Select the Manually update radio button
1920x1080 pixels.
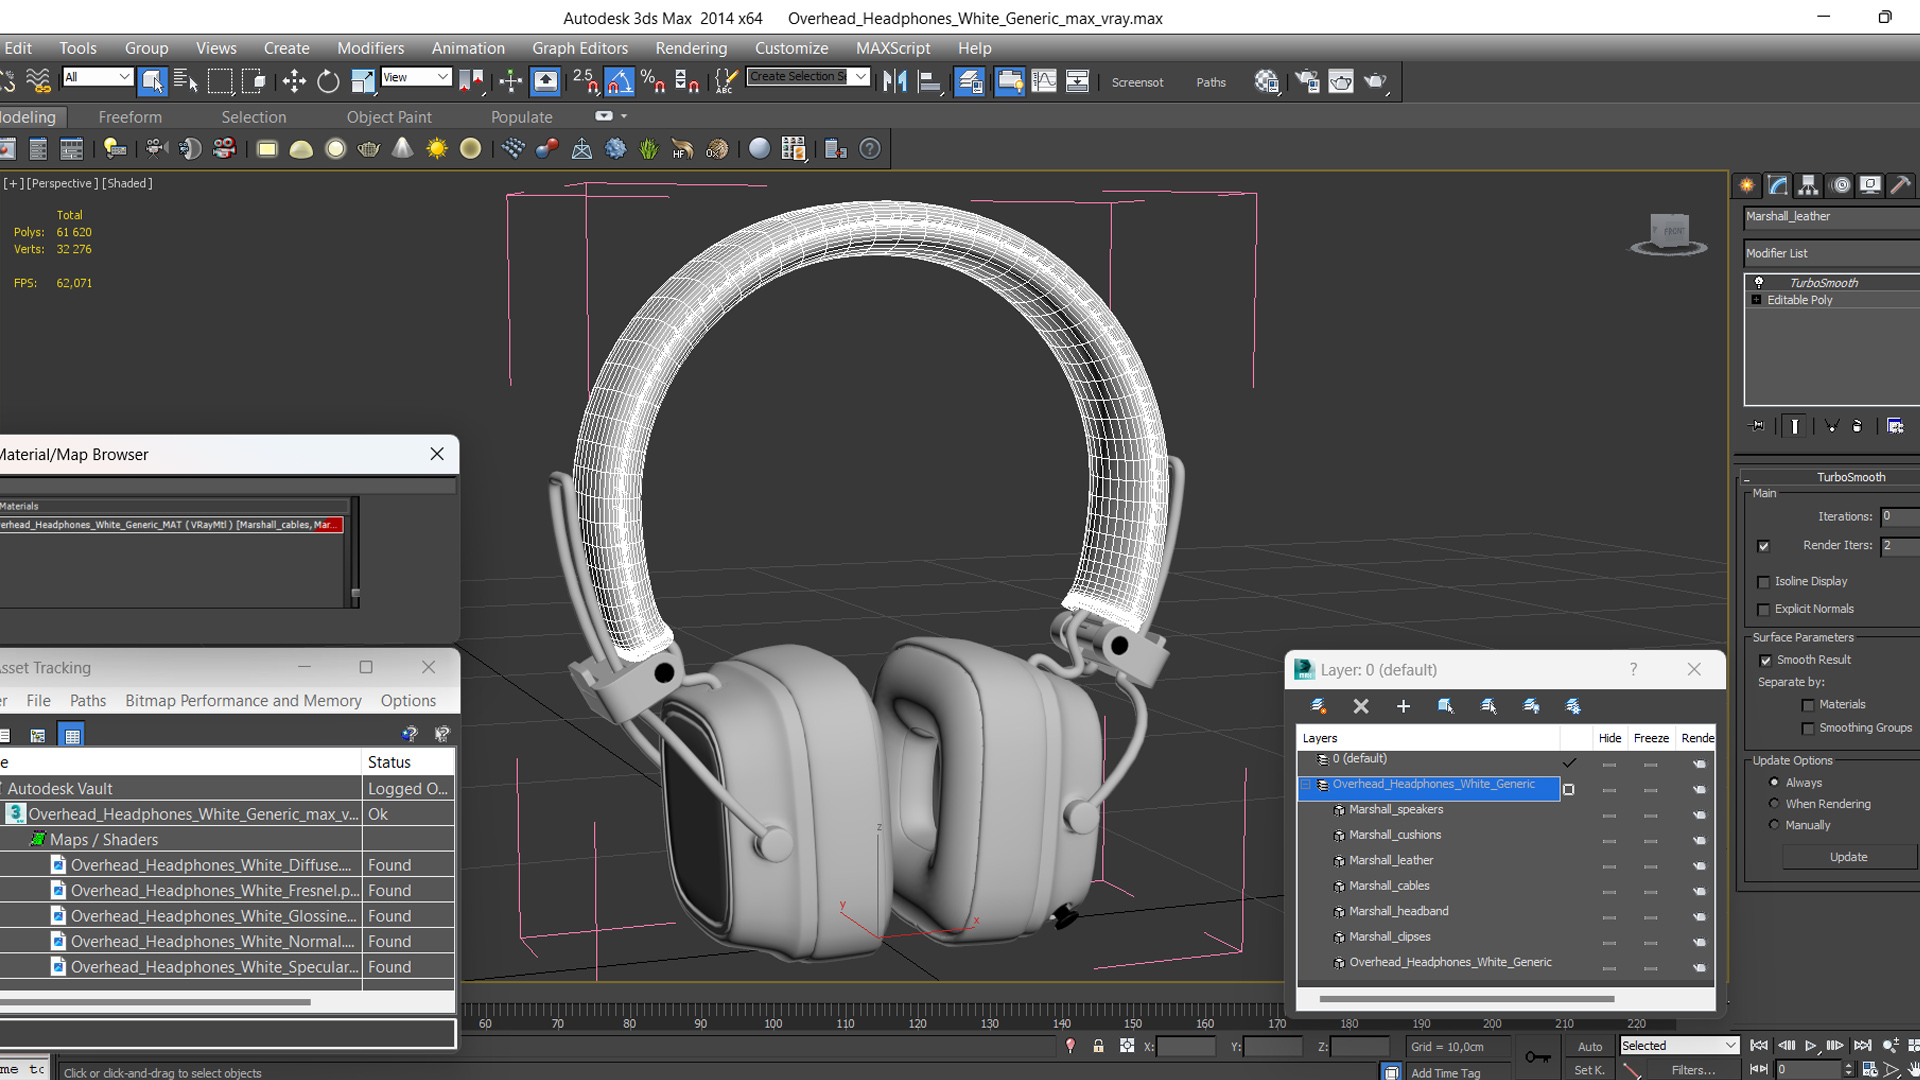[1775, 825]
